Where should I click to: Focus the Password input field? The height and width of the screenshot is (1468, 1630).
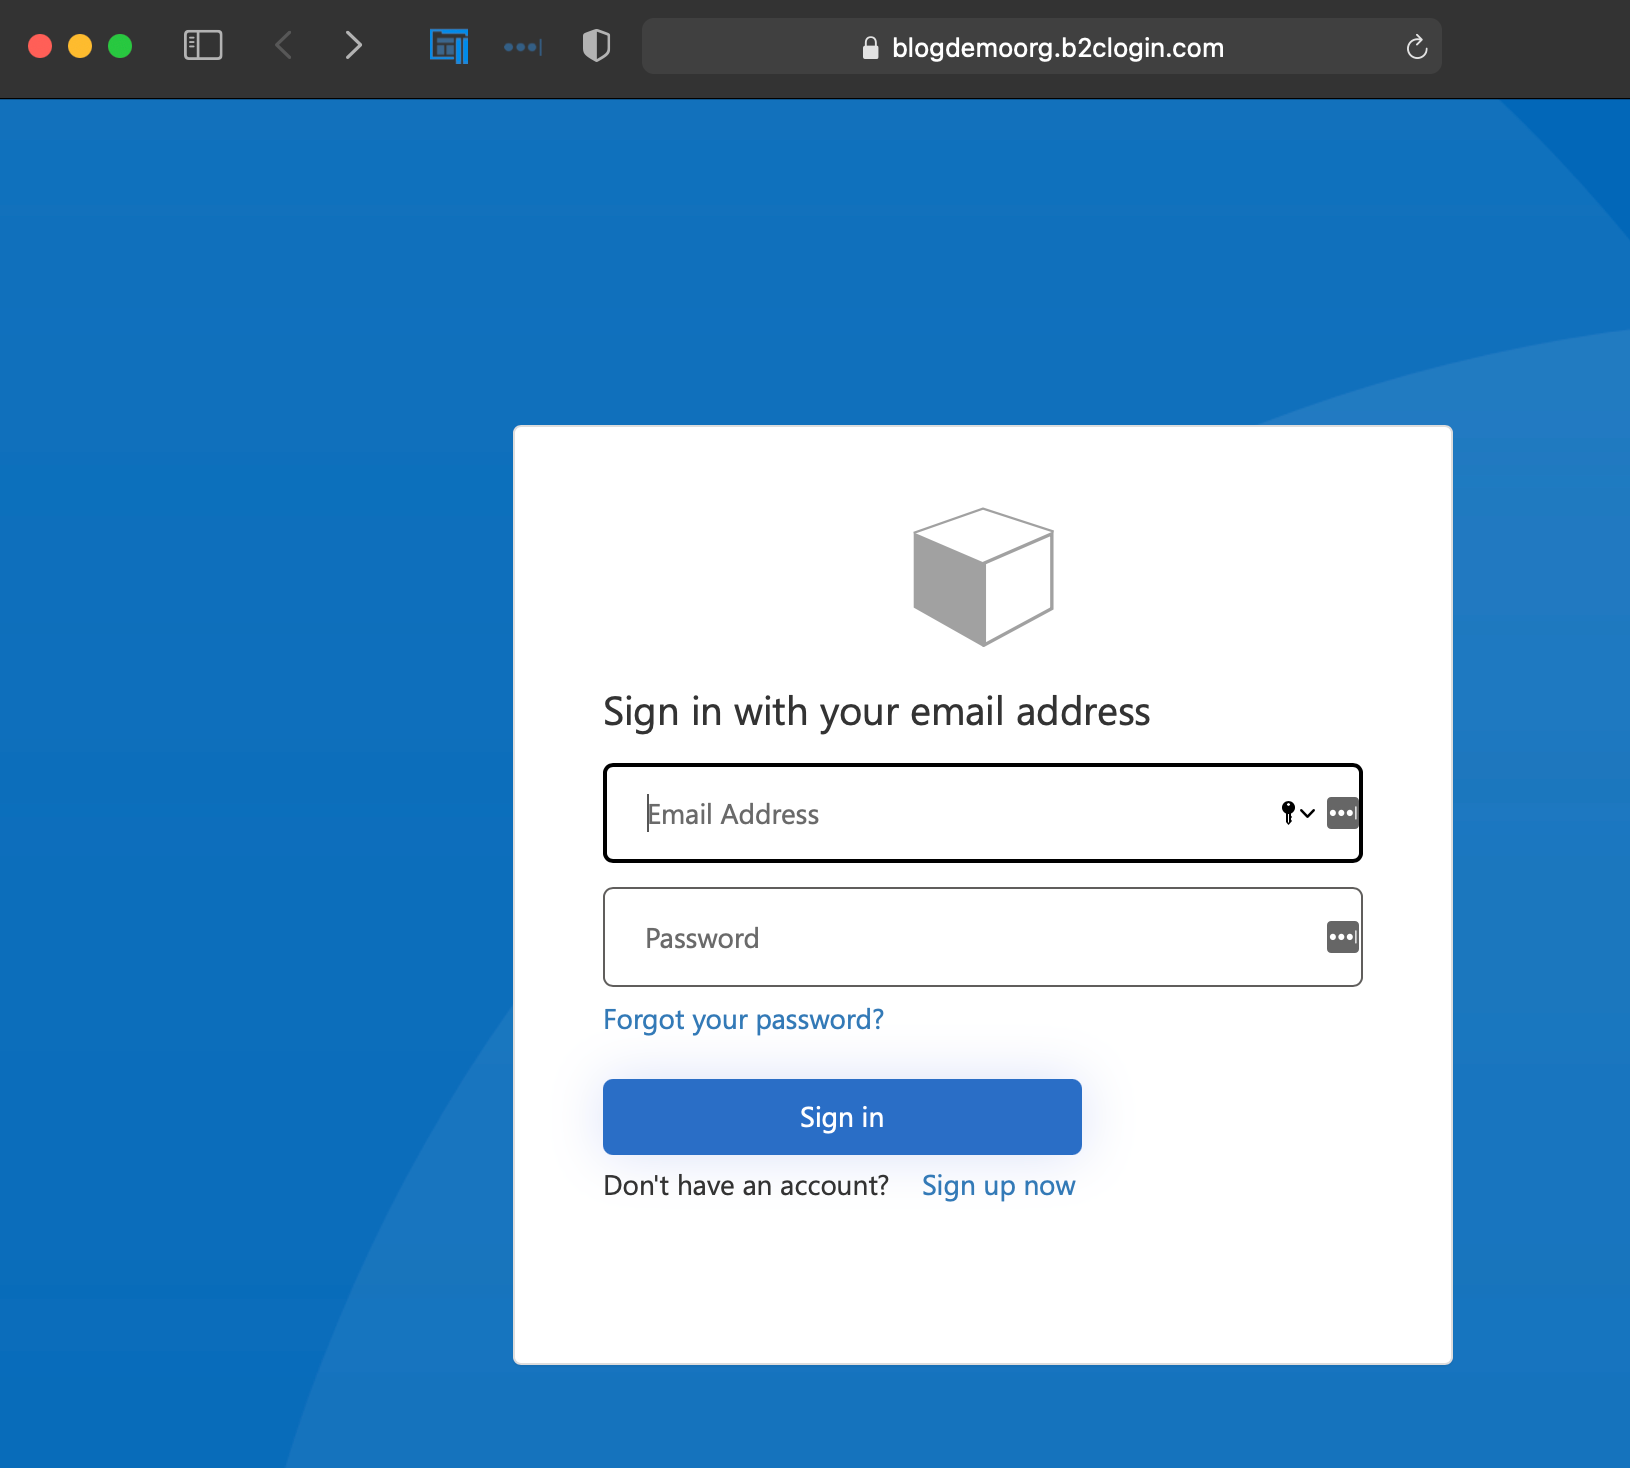point(983,937)
